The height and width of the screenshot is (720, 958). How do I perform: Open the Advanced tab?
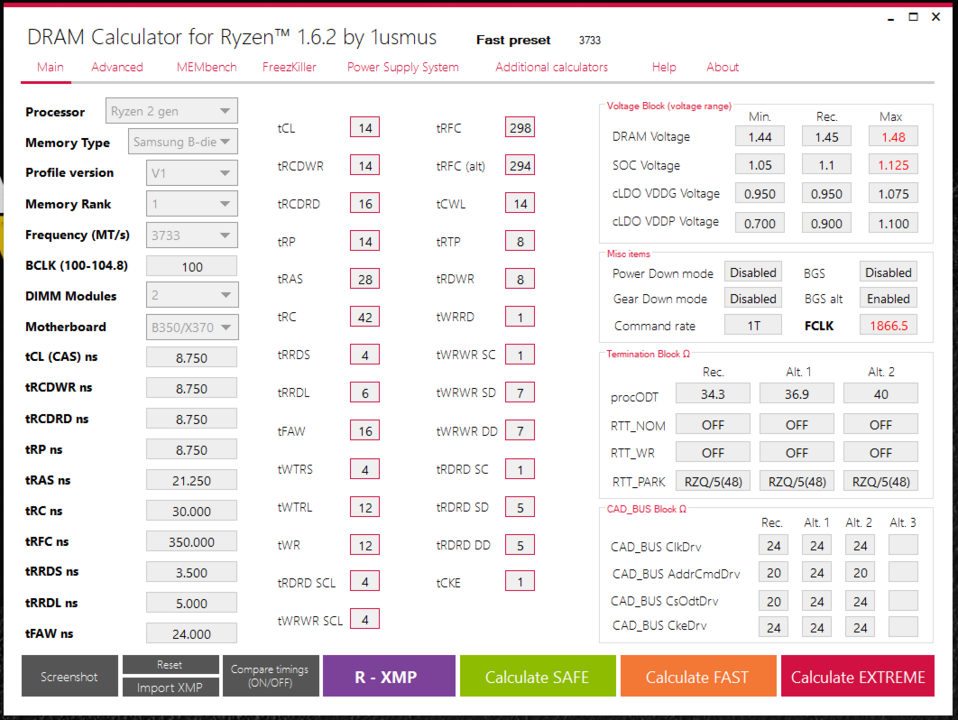117,67
